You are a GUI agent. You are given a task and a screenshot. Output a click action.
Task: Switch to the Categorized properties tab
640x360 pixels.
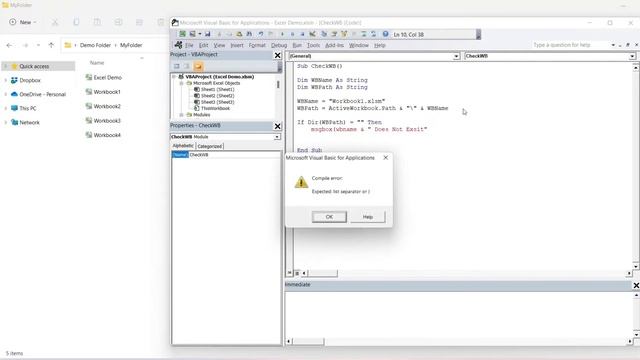tap(210, 146)
